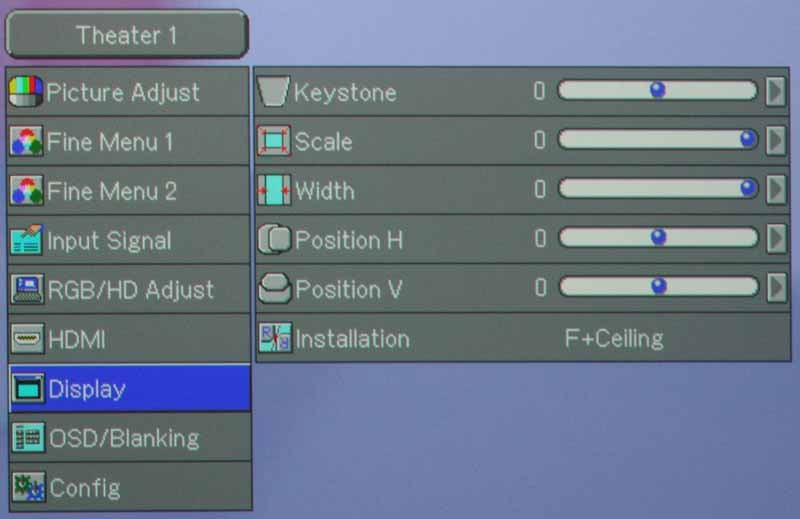Click the Position H icon
800x519 pixels.
pyautogui.click(x=274, y=240)
